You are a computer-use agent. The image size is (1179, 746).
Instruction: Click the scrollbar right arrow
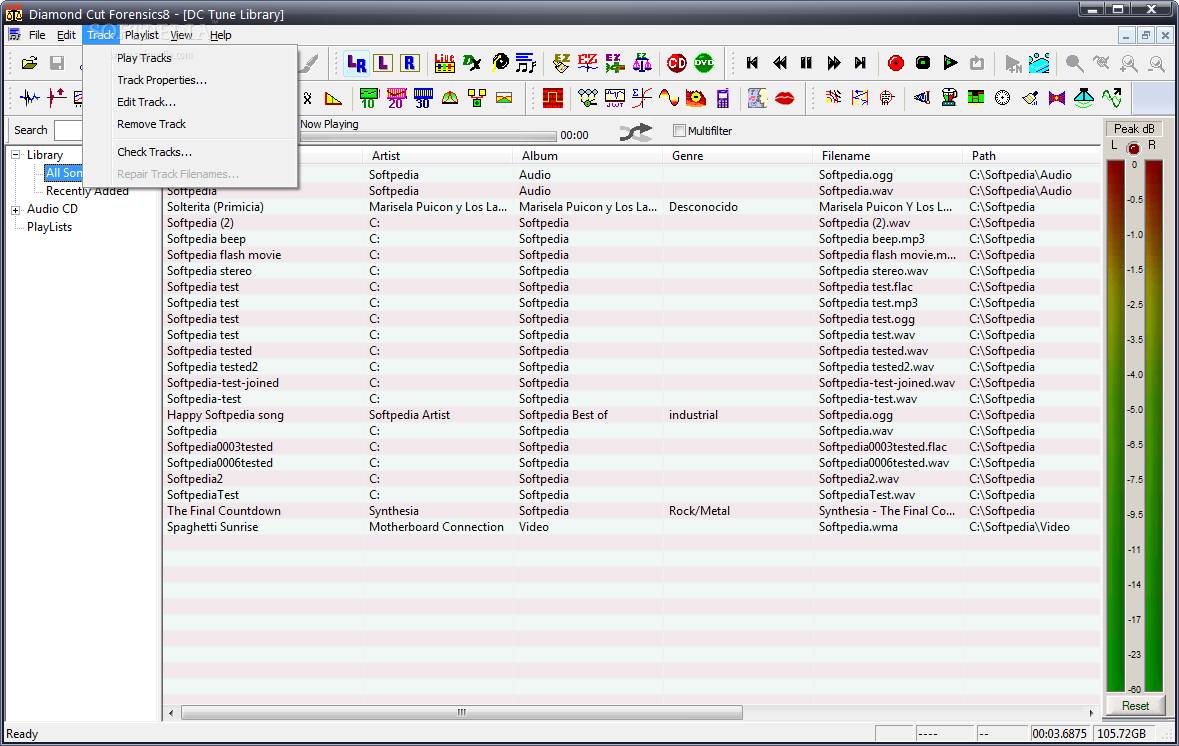[x=1091, y=712]
